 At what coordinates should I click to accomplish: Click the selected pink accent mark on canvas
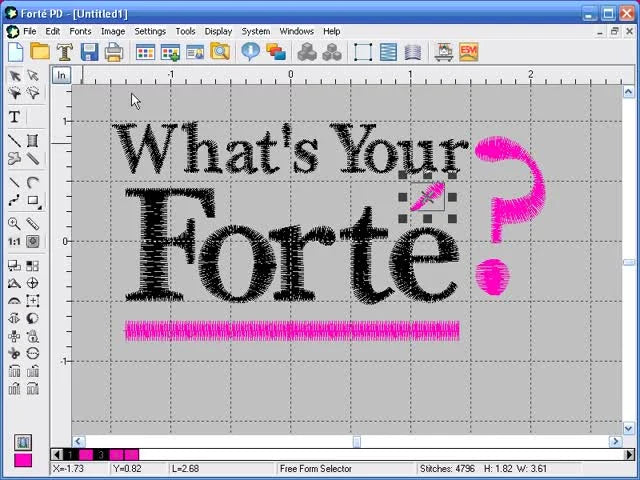click(x=427, y=197)
